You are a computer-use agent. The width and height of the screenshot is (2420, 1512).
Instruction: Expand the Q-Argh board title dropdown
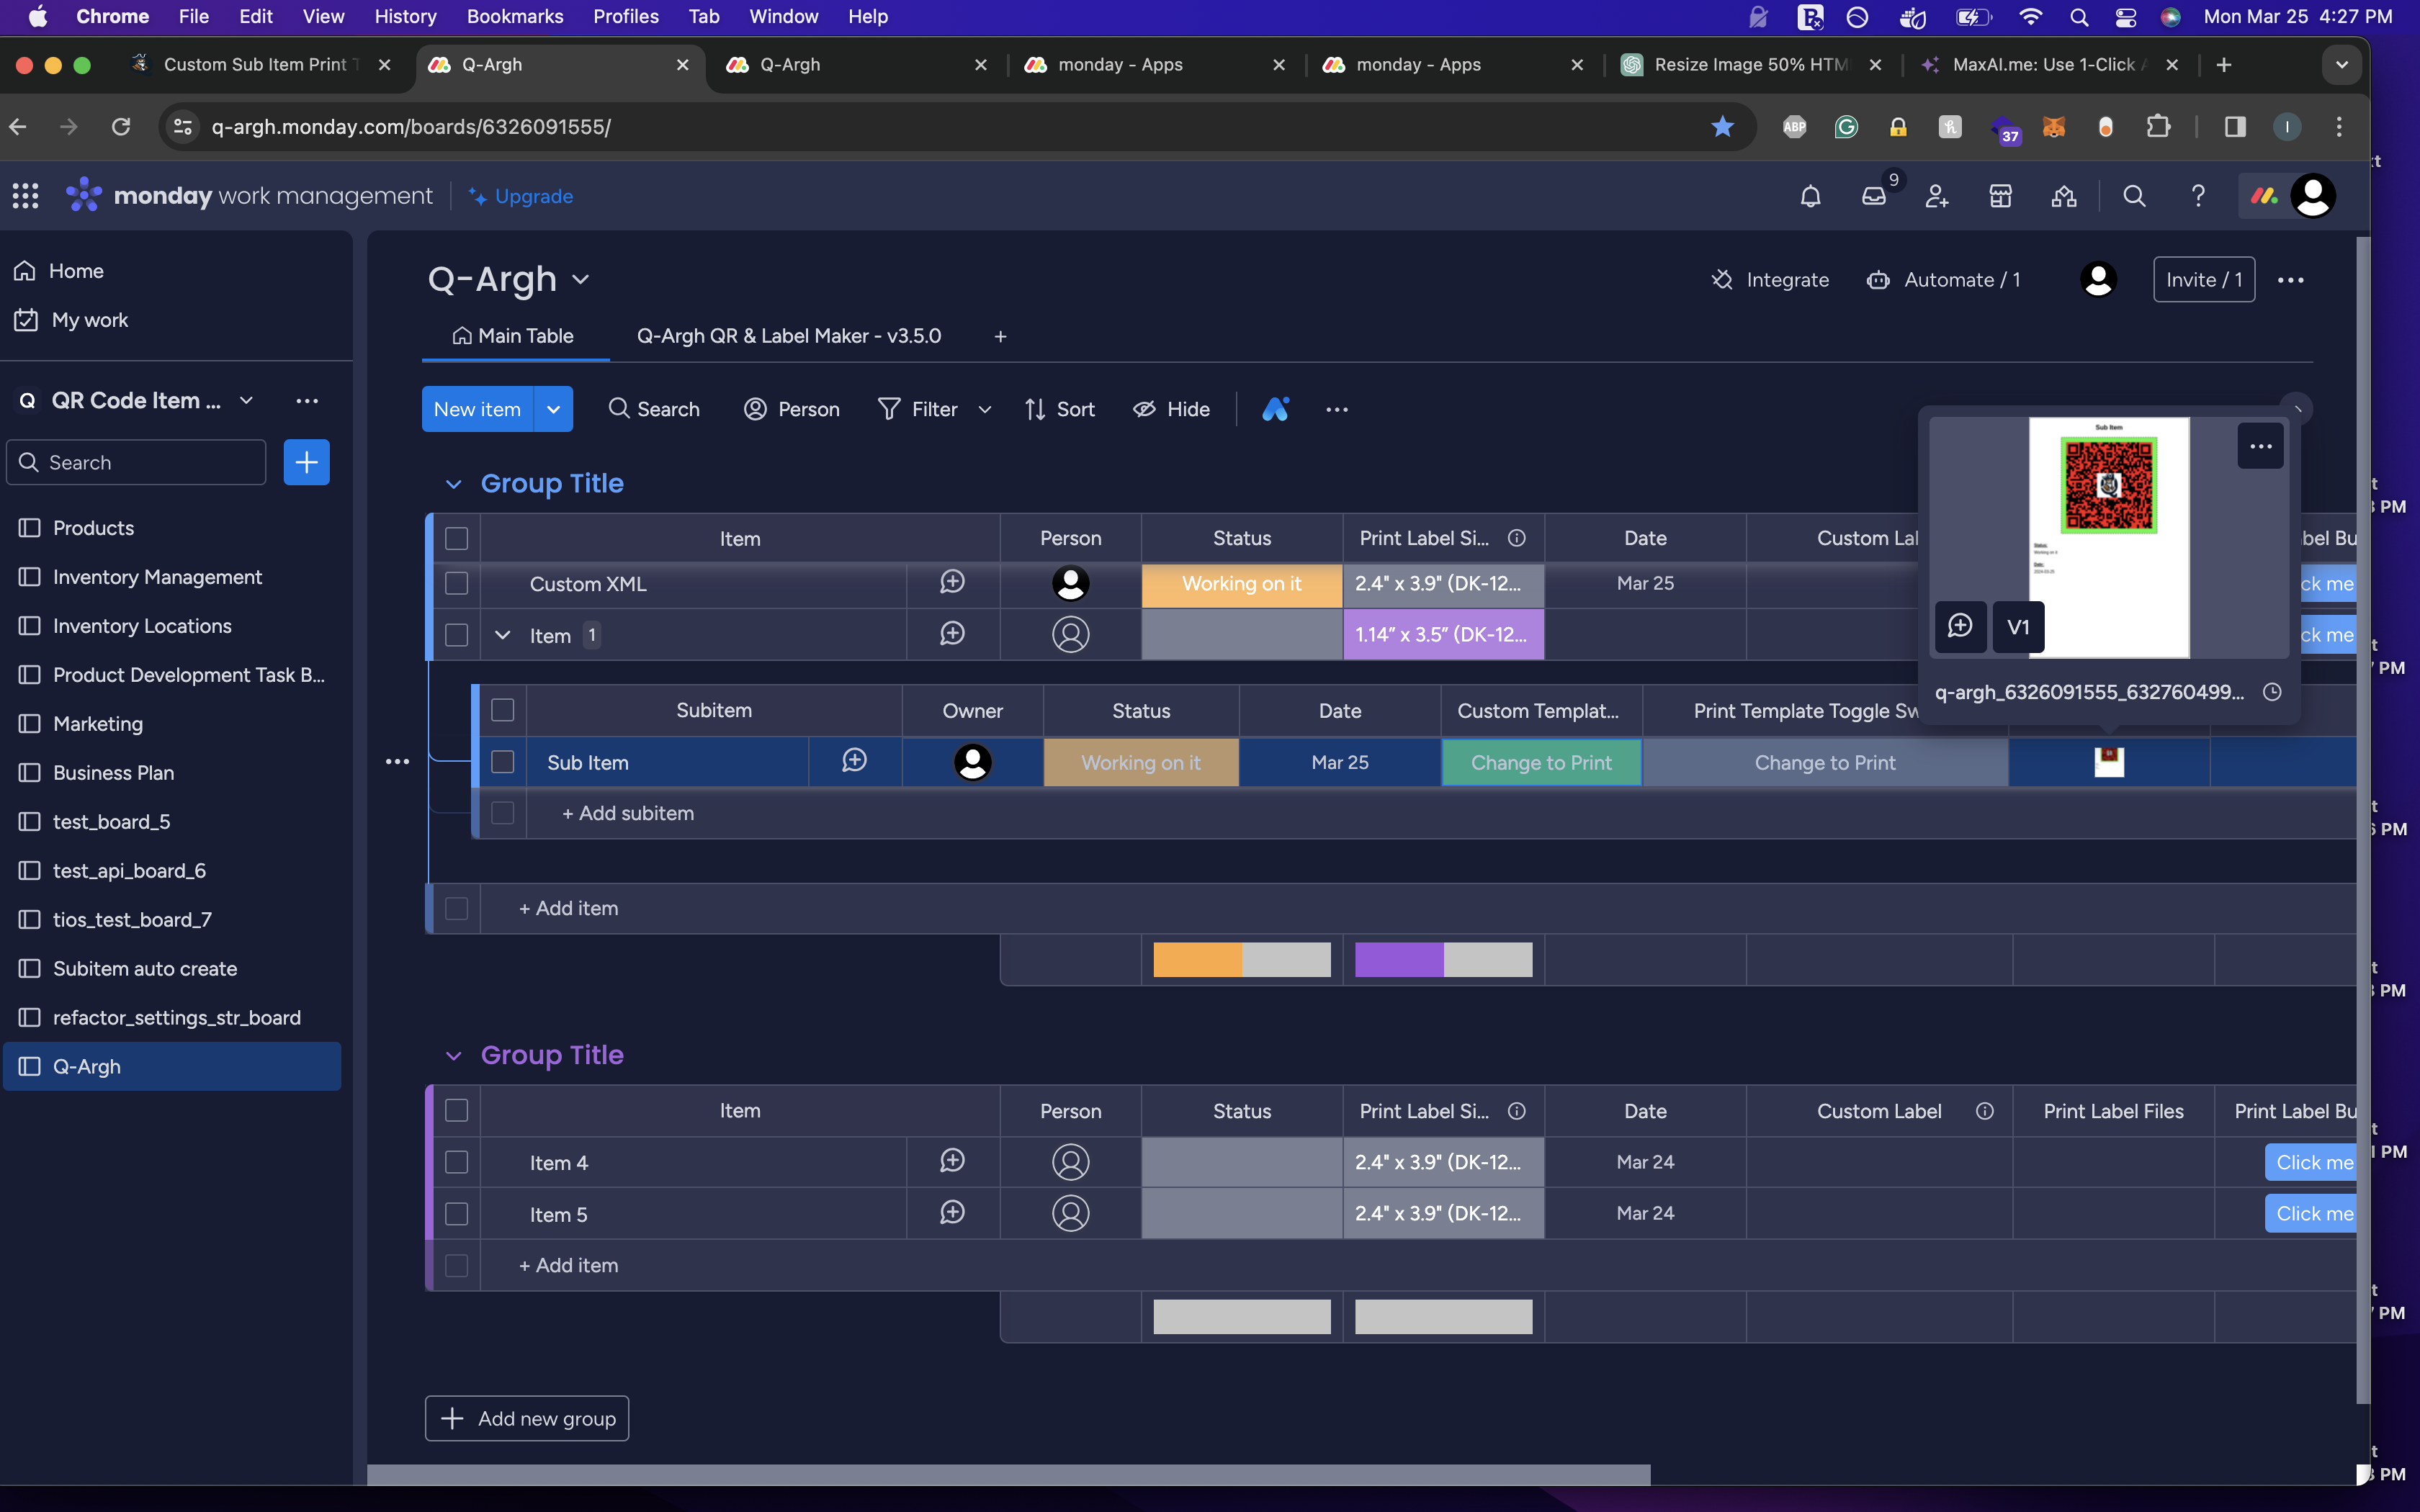point(580,280)
